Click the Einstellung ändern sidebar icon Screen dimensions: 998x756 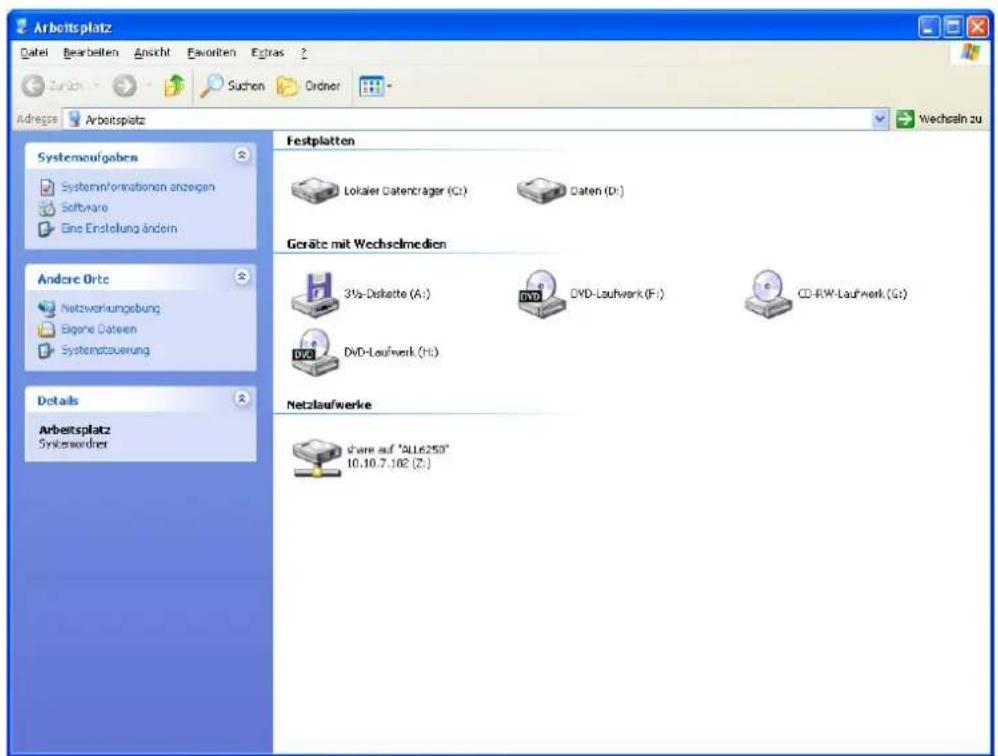tap(46, 228)
